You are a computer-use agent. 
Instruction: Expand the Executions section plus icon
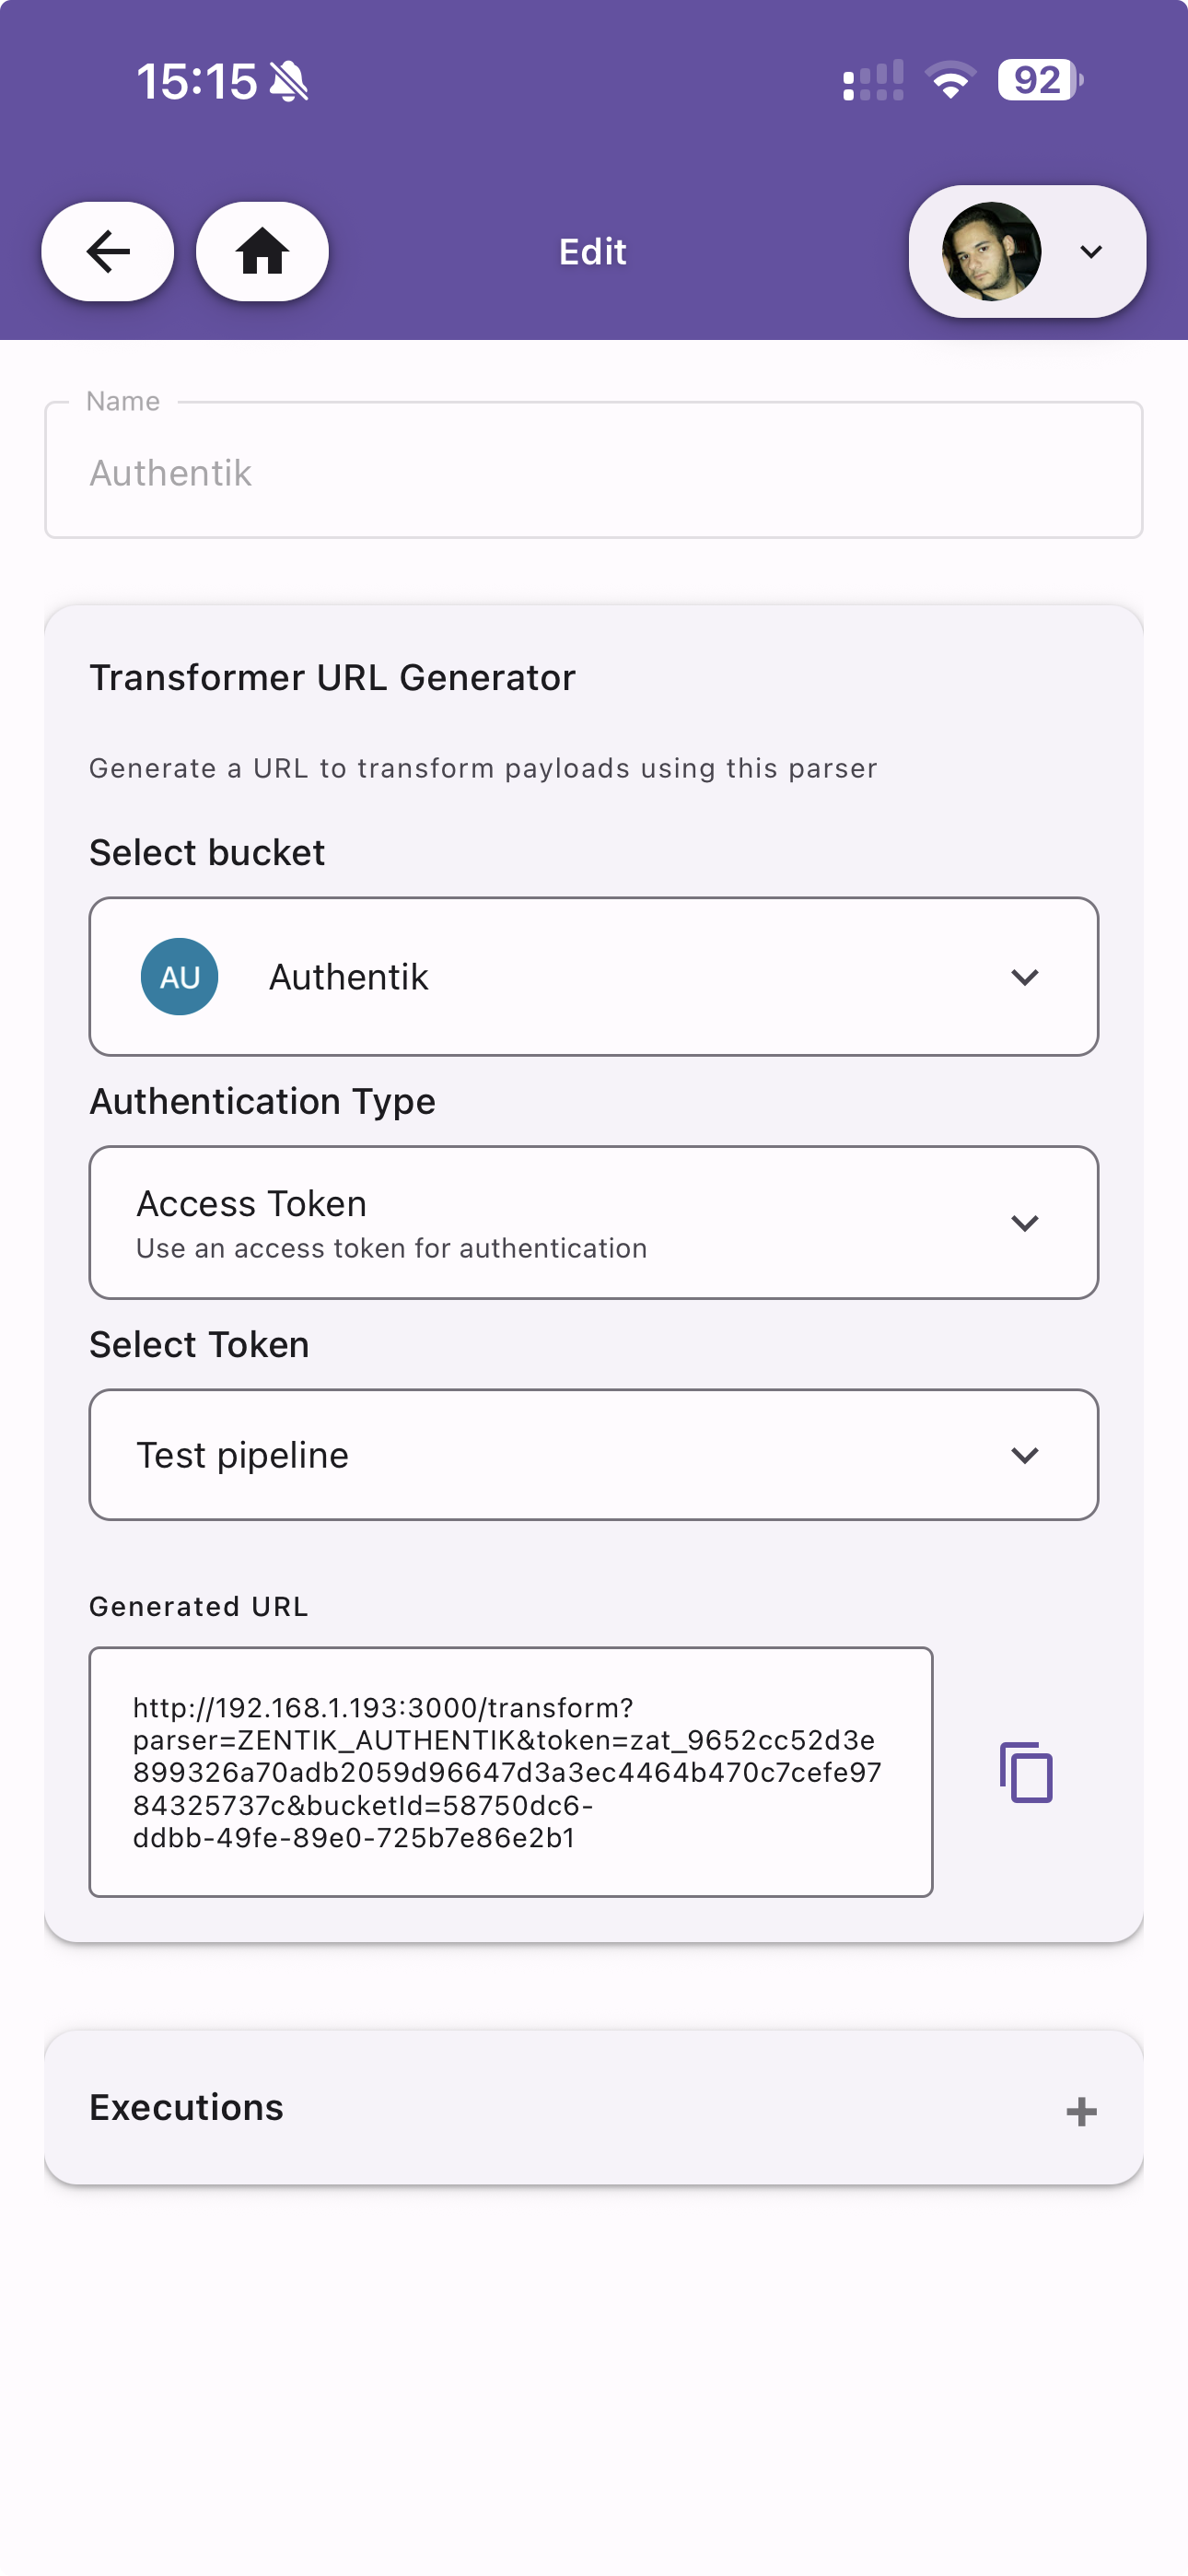[x=1081, y=2111]
